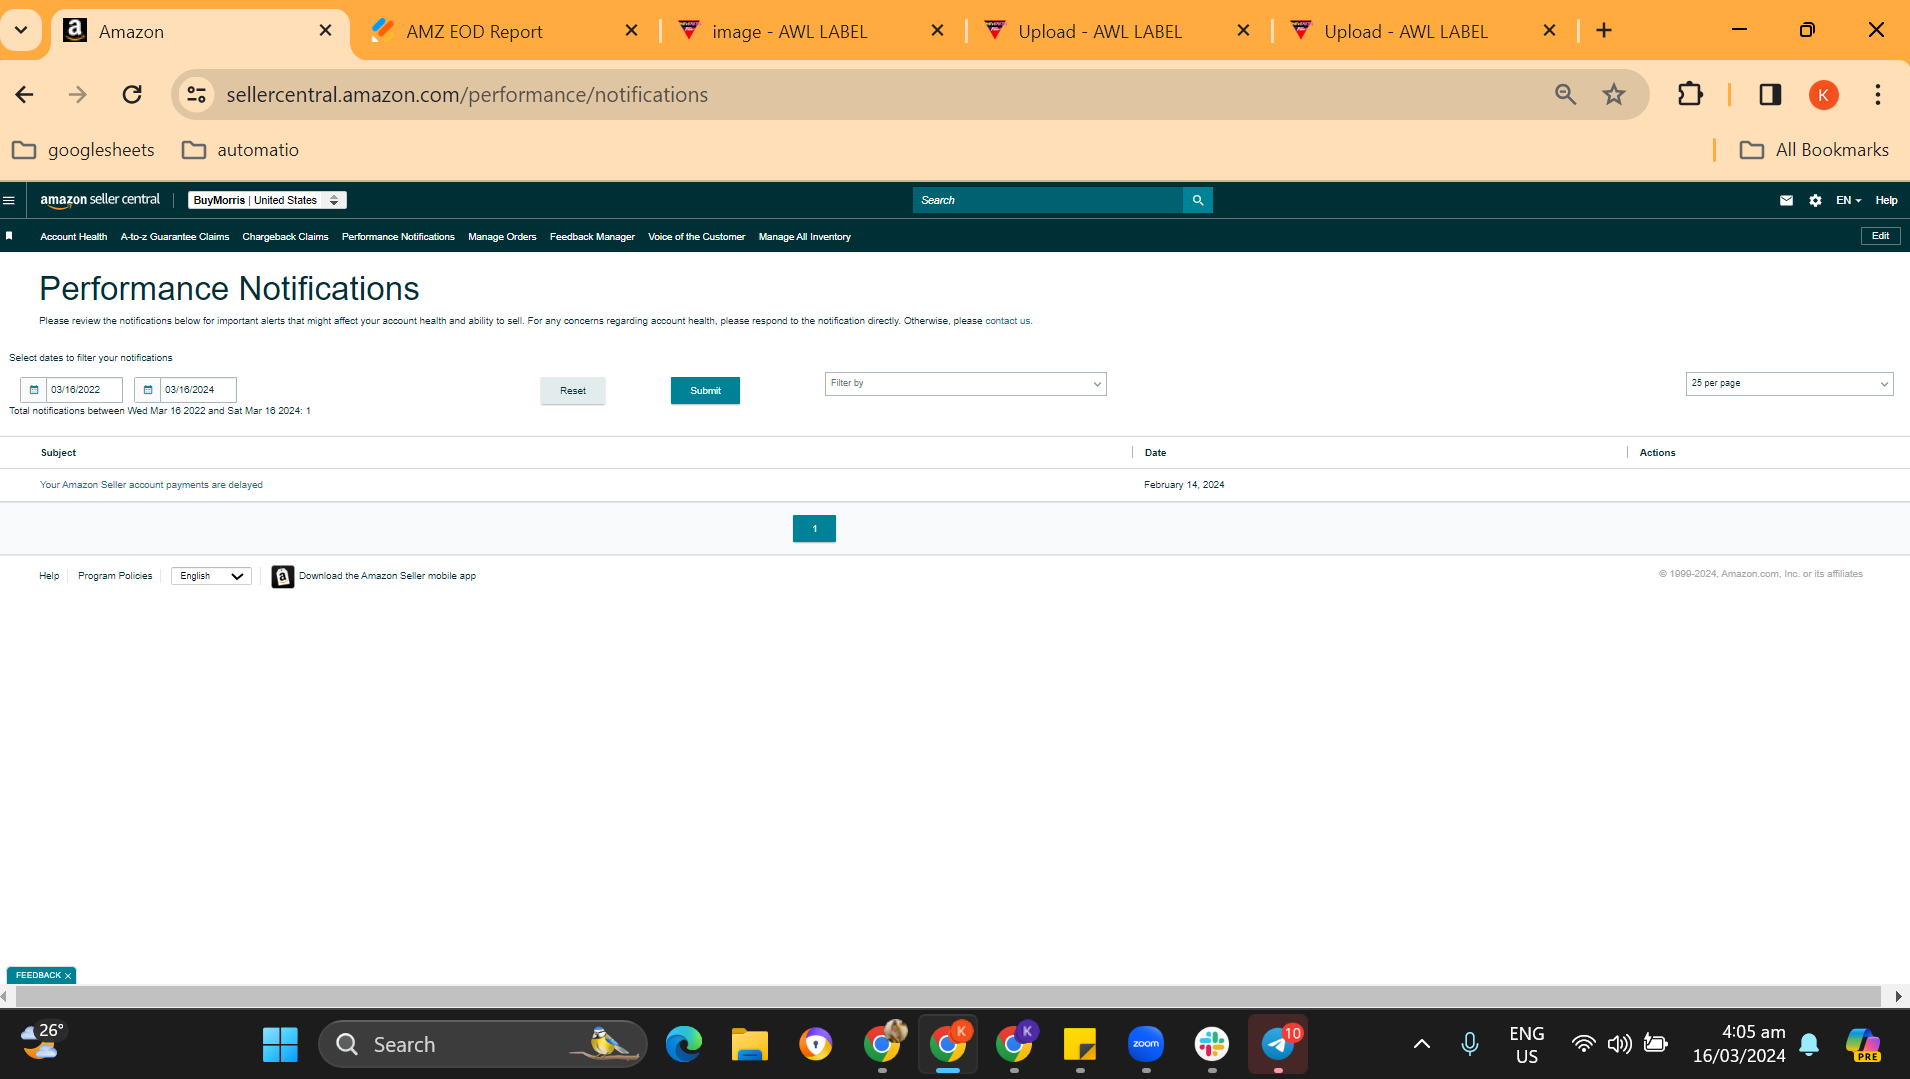This screenshot has height=1079, width=1910.
Task: Open the Seller Central messages envelope icon
Action: coord(1786,200)
